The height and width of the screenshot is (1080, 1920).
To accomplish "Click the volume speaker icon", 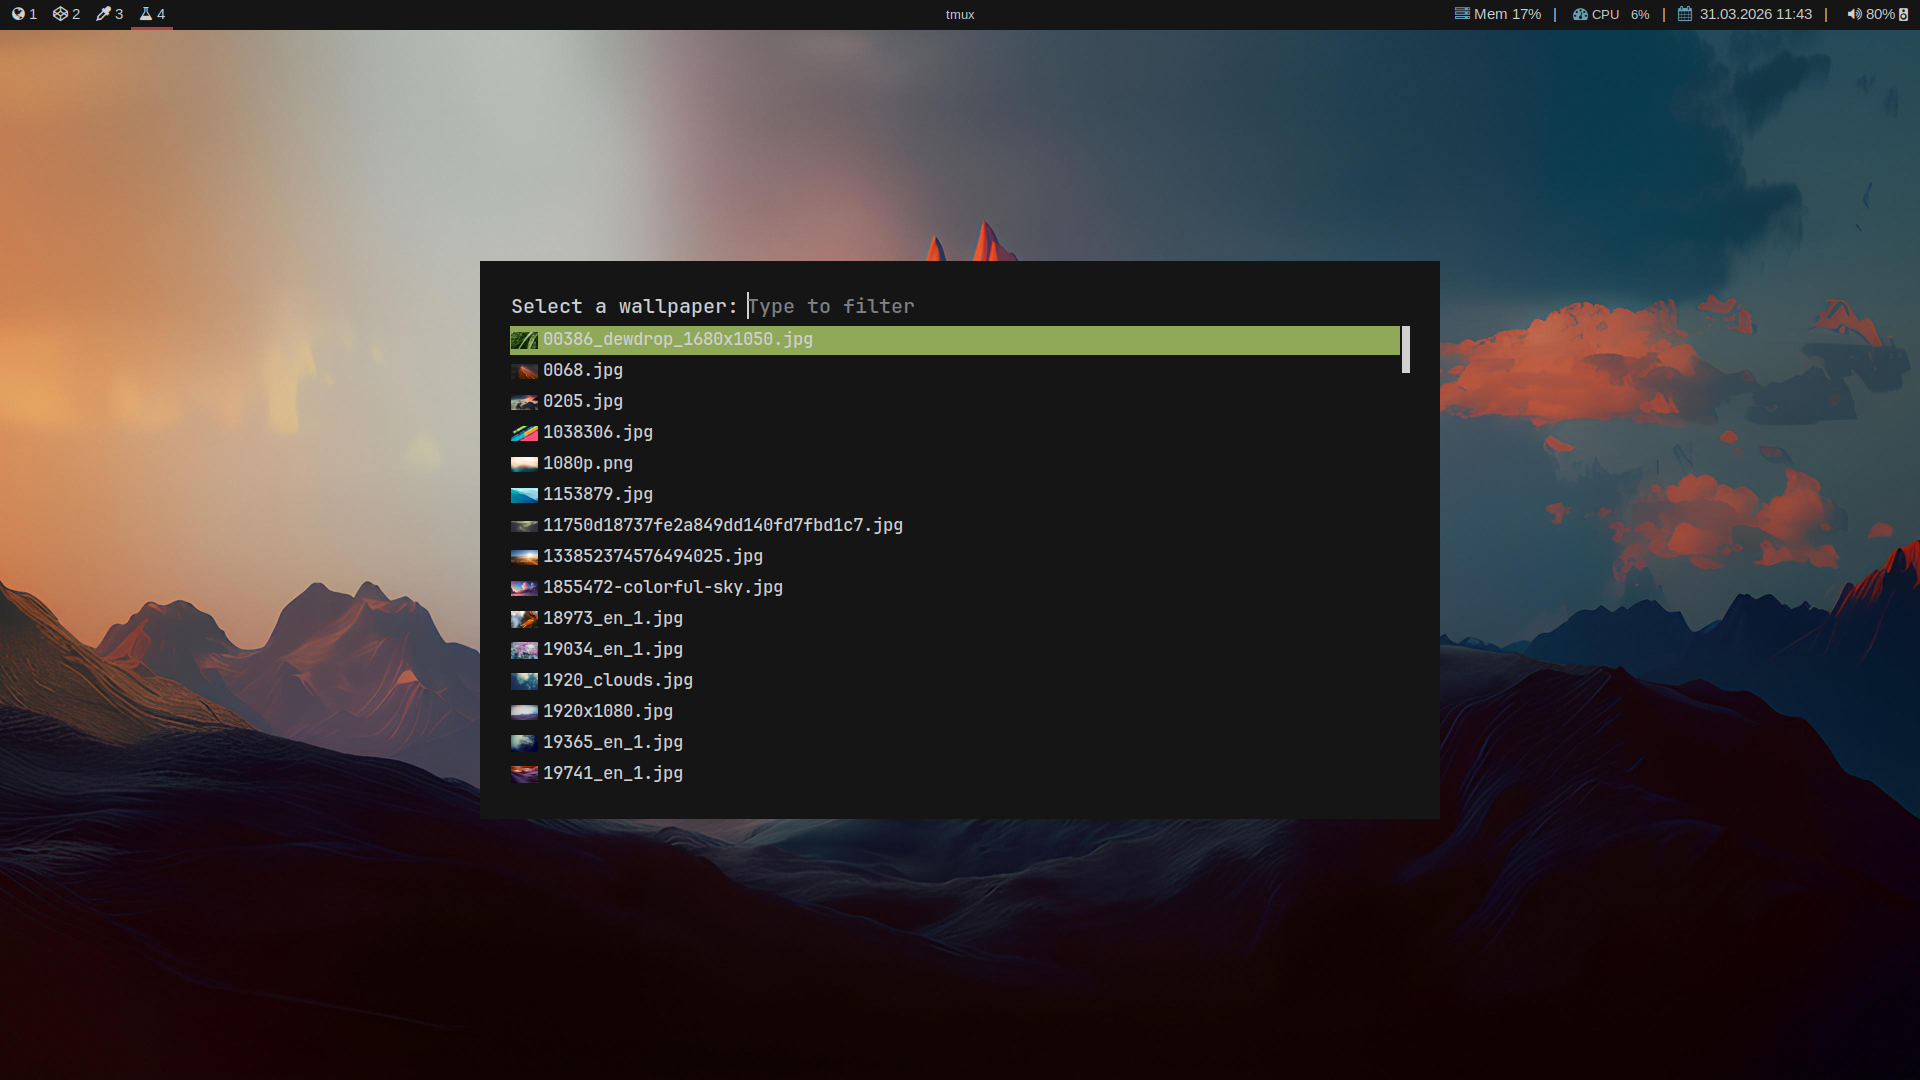I will (x=1853, y=14).
